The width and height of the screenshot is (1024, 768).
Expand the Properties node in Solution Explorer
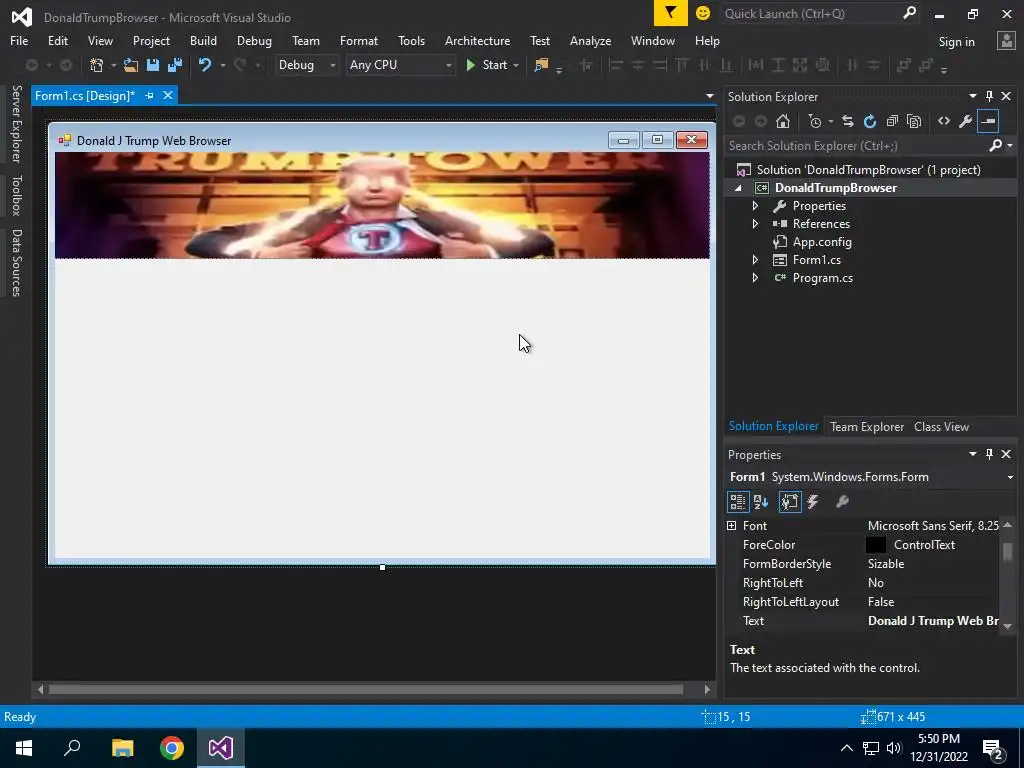pos(756,206)
